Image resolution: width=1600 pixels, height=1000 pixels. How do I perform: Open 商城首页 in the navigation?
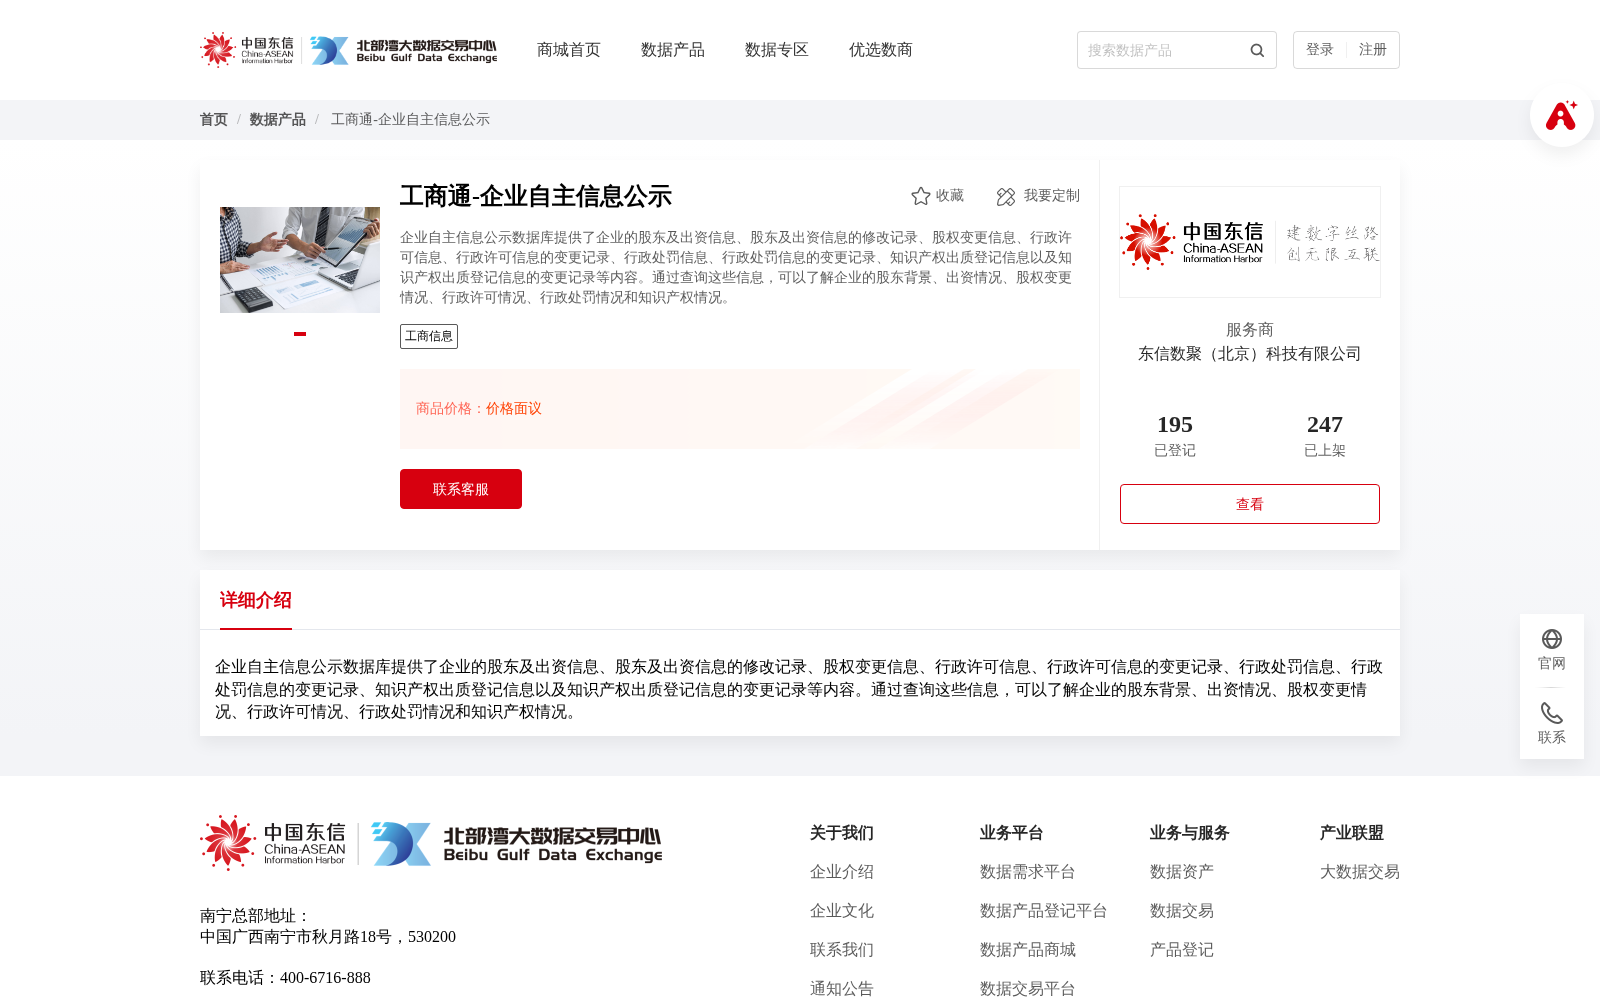pyautogui.click(x=569, y=50)
